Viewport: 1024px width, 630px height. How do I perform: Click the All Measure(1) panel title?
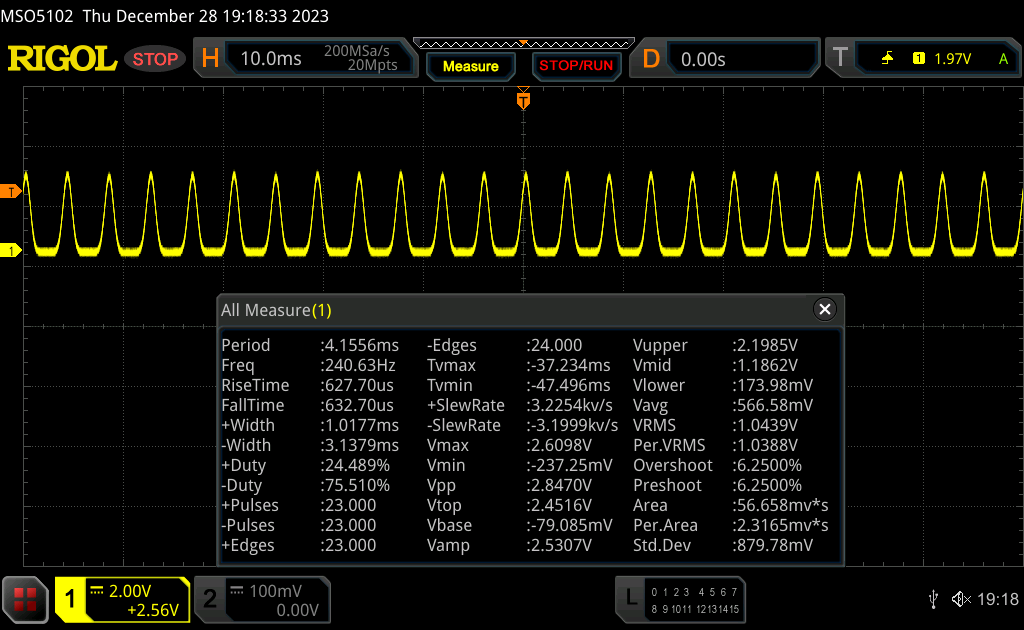[276, 309]
